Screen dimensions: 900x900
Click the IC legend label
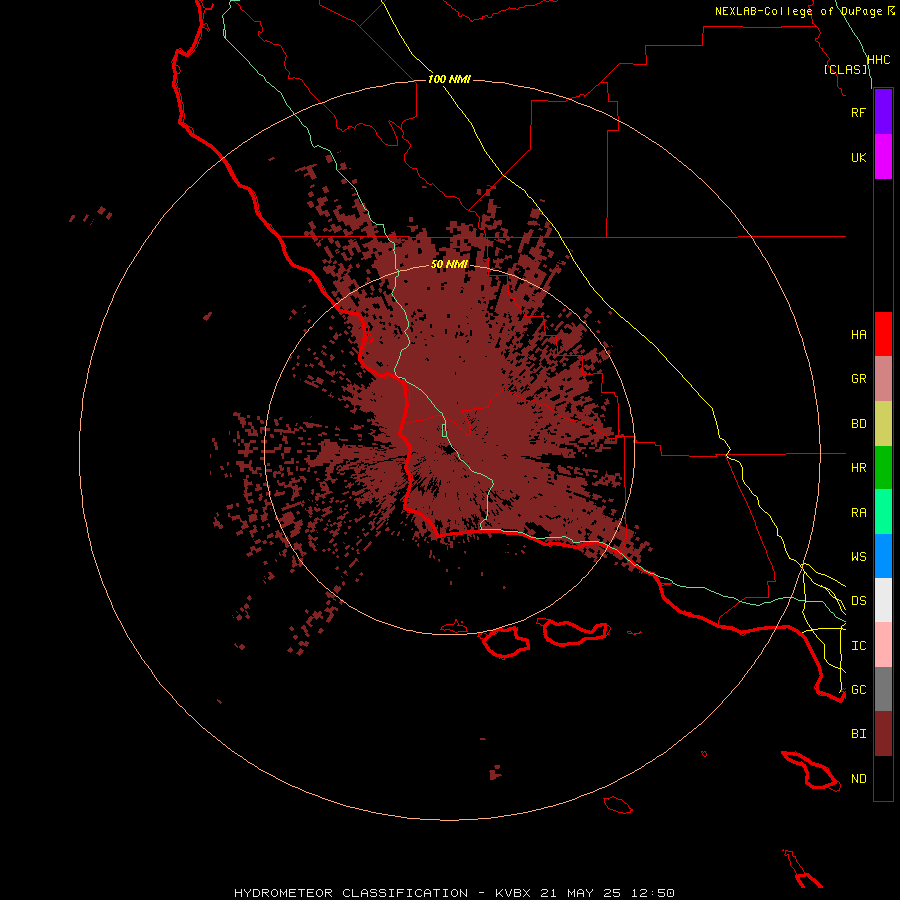tap(858, 646)
